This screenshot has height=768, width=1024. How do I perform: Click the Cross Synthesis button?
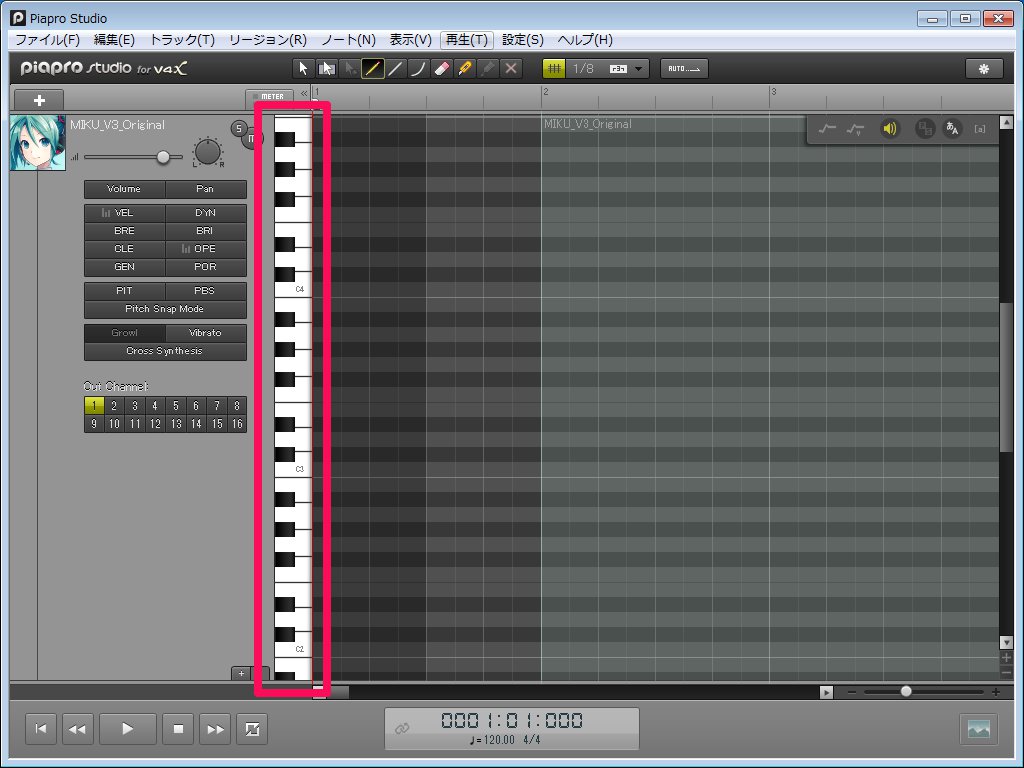click(x=165, y=351)
